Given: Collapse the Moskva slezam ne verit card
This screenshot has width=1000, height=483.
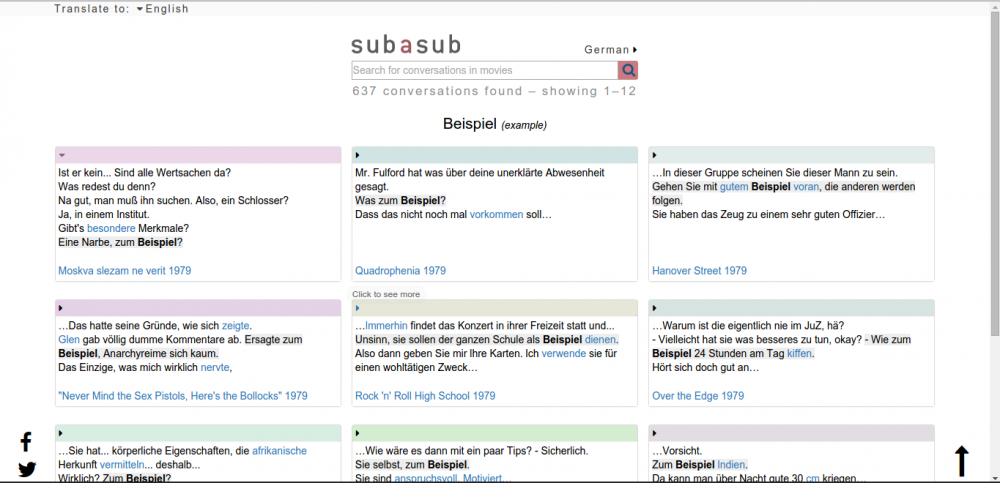Looking at the screenshot, I should pos(62,156).
